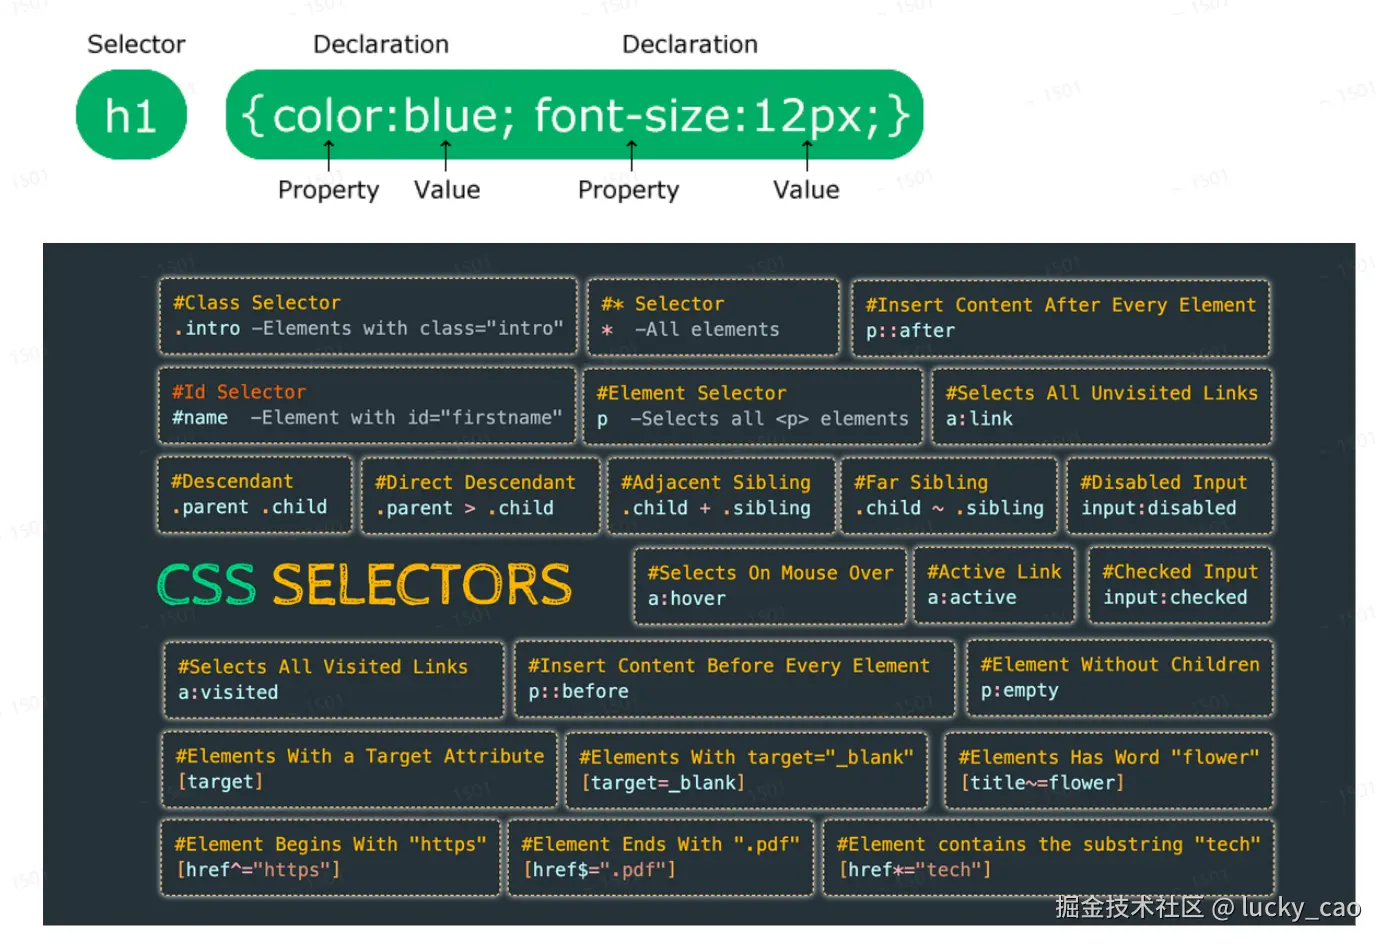Click the '#Insert Content Before Every Element' heading
1387x948 pixels.
click(729, 666)
